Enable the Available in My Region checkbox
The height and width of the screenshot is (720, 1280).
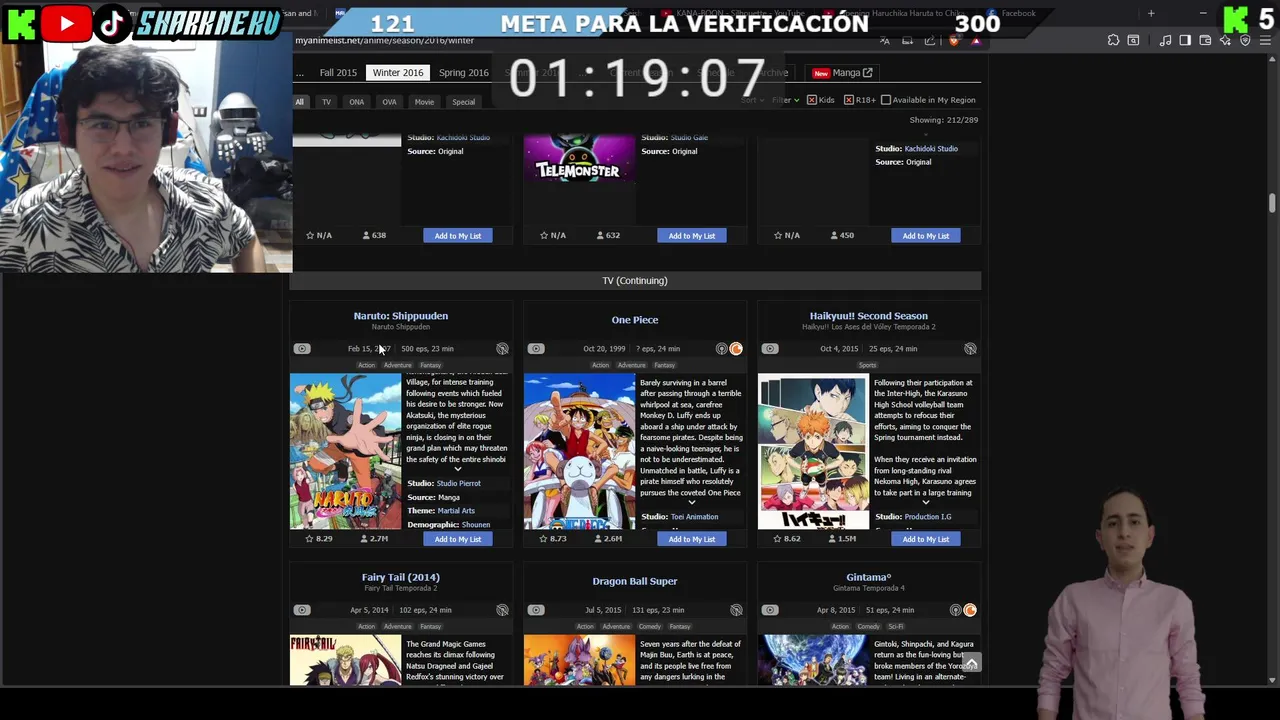pos(886,100)
